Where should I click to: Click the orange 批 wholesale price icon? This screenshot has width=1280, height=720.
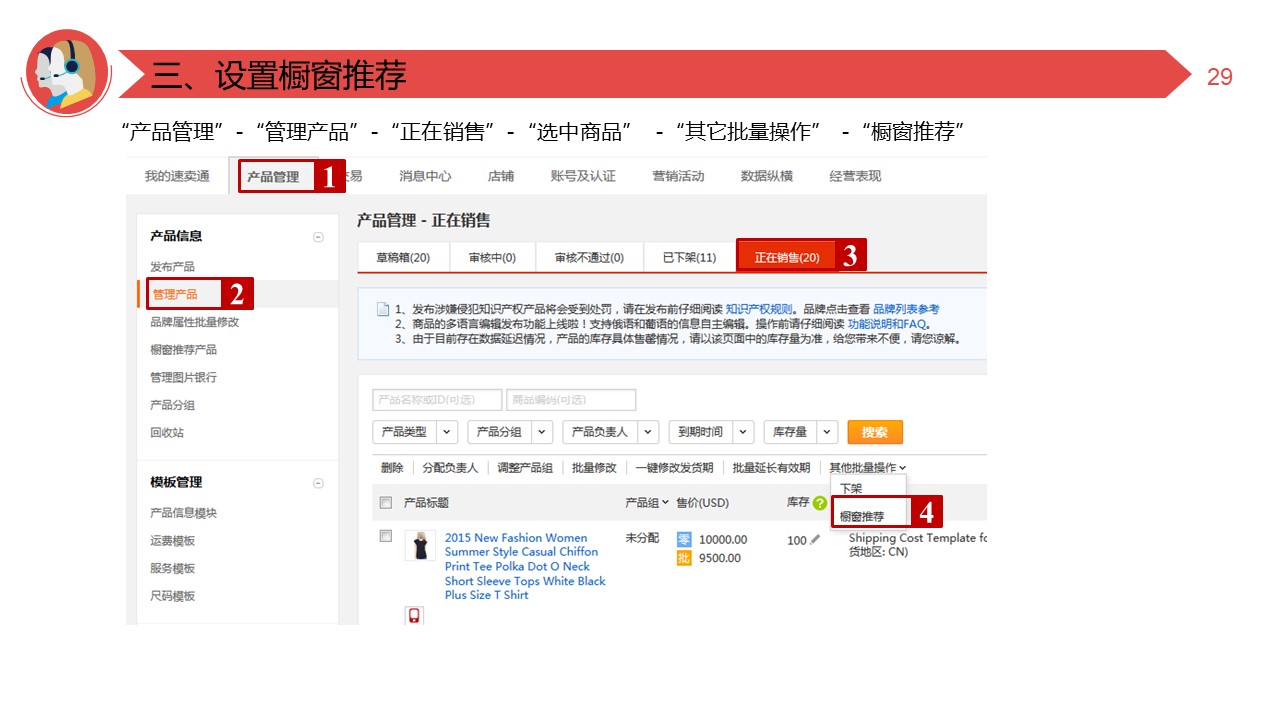point(684,558)
